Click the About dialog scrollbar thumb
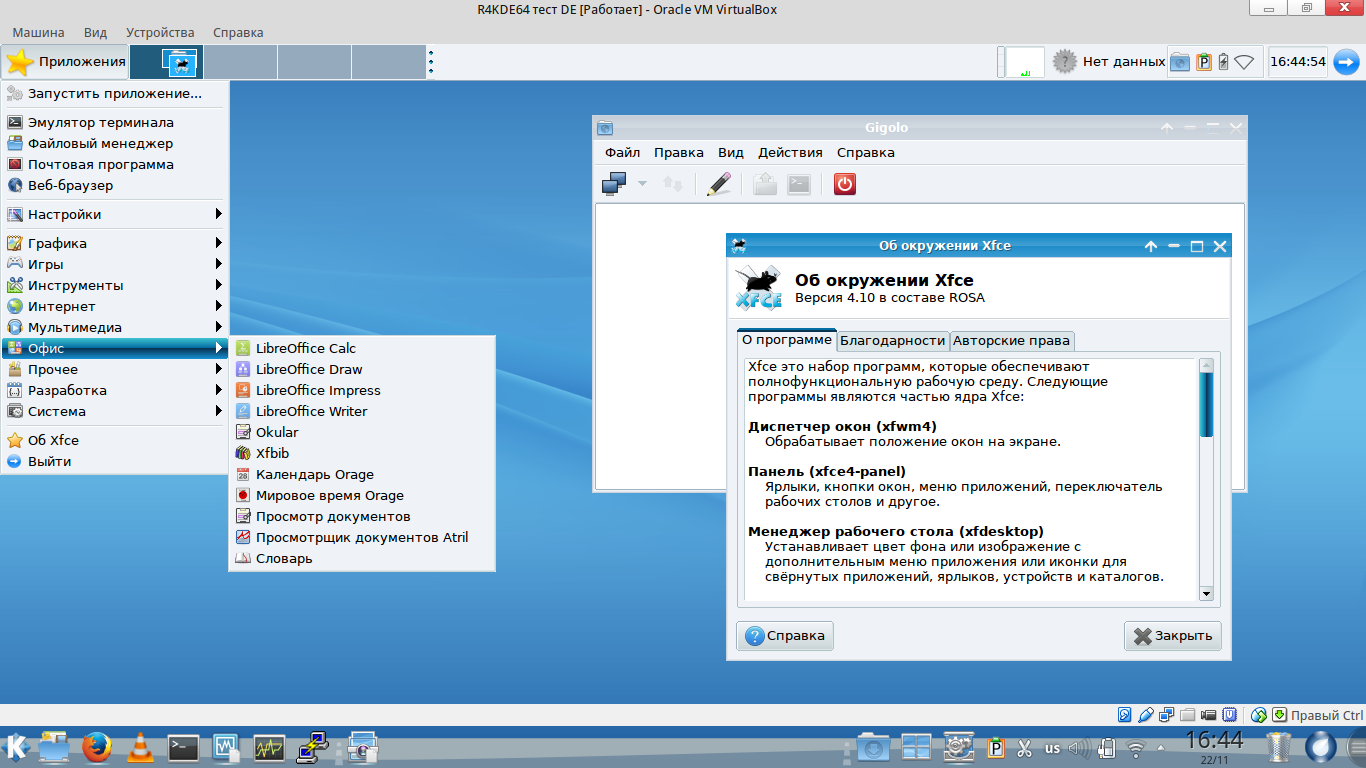This screenshot has height=768, width=1366. pyautogui.click(x=1206, y=405)
